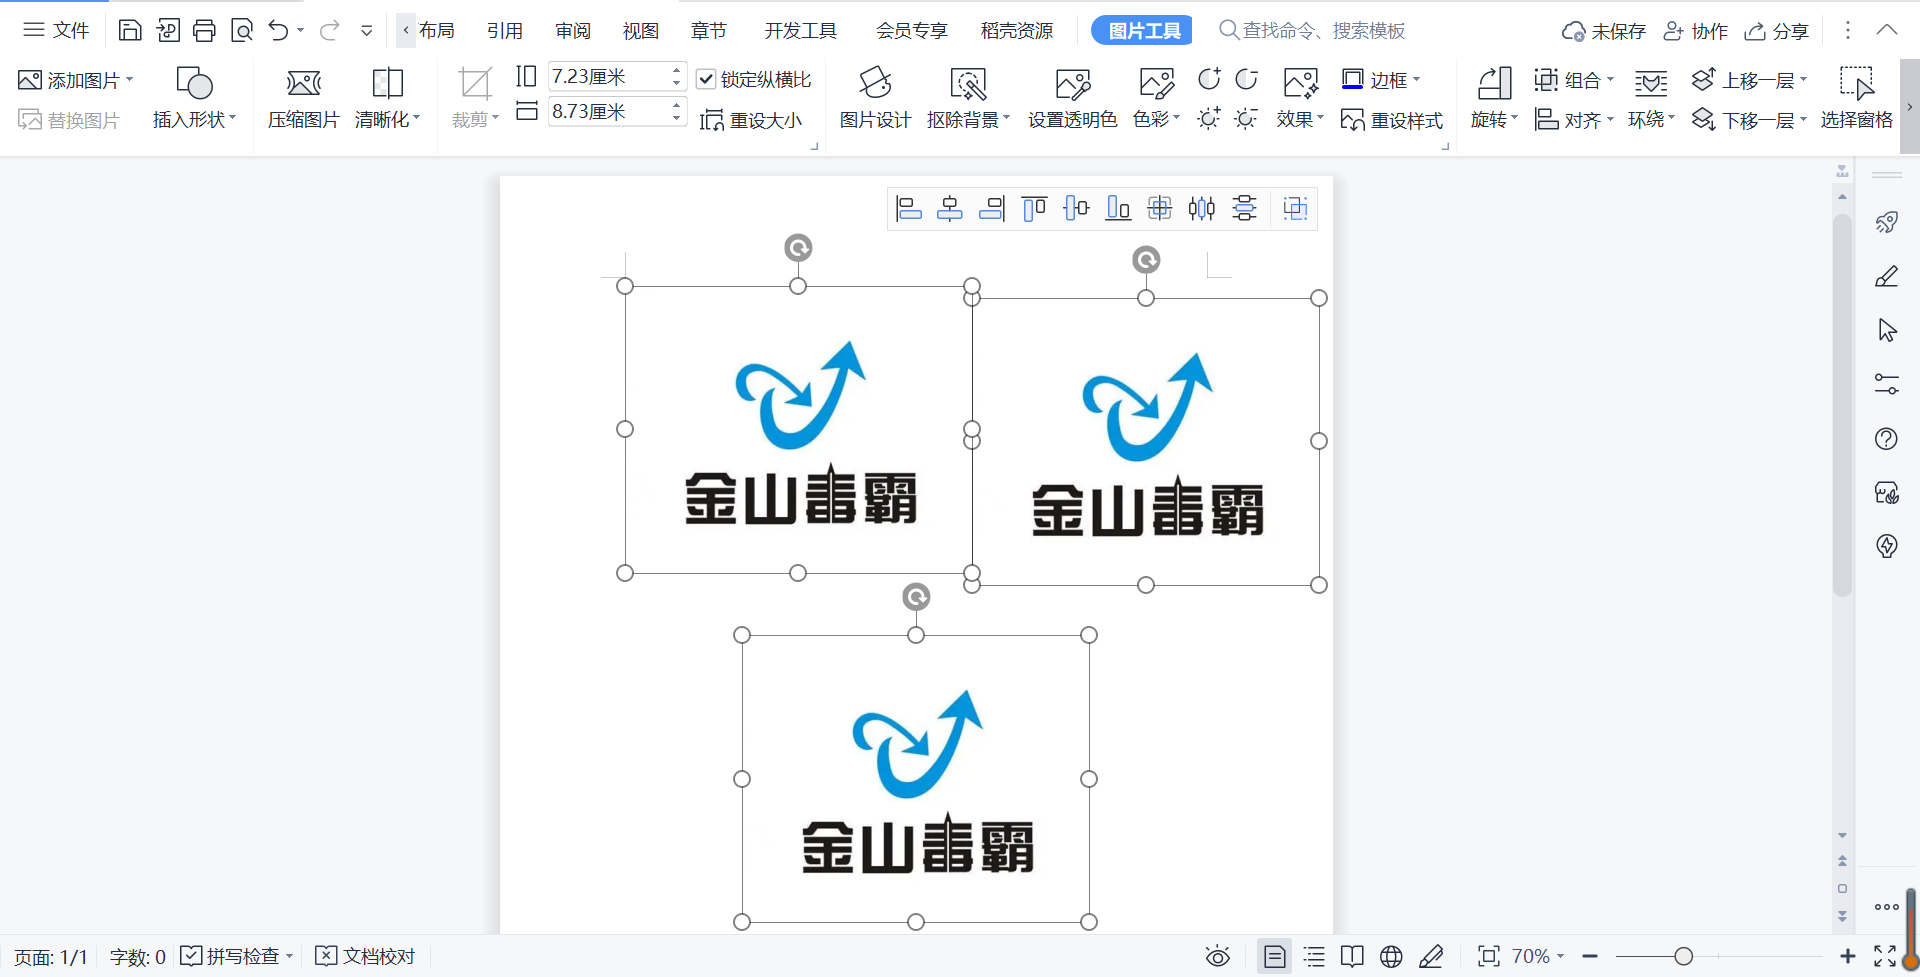Open the help icon in right sidebar
Screen dimensions: 1920x977
tap(1886, 438)
